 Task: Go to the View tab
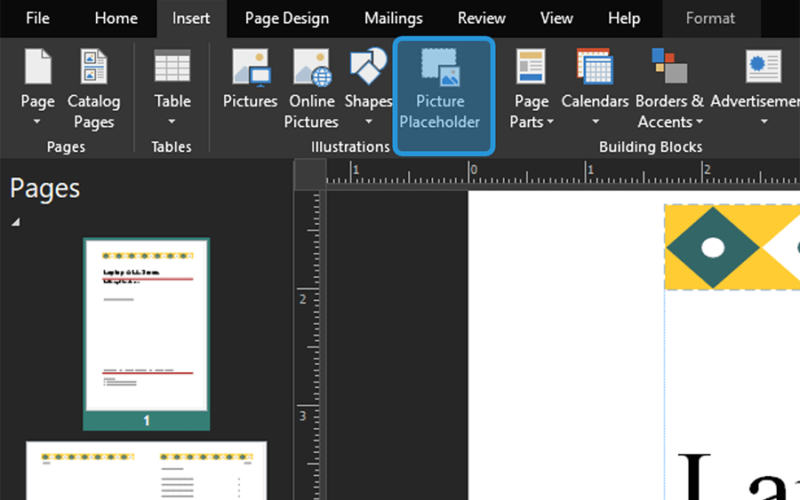556,18
